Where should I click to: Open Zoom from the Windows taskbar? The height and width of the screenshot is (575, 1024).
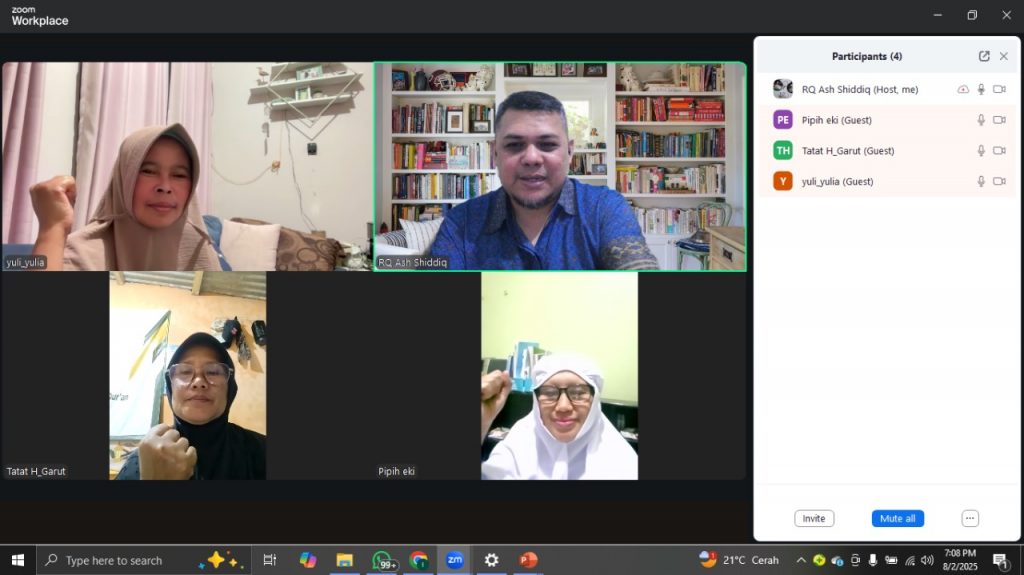coord(454,560)
